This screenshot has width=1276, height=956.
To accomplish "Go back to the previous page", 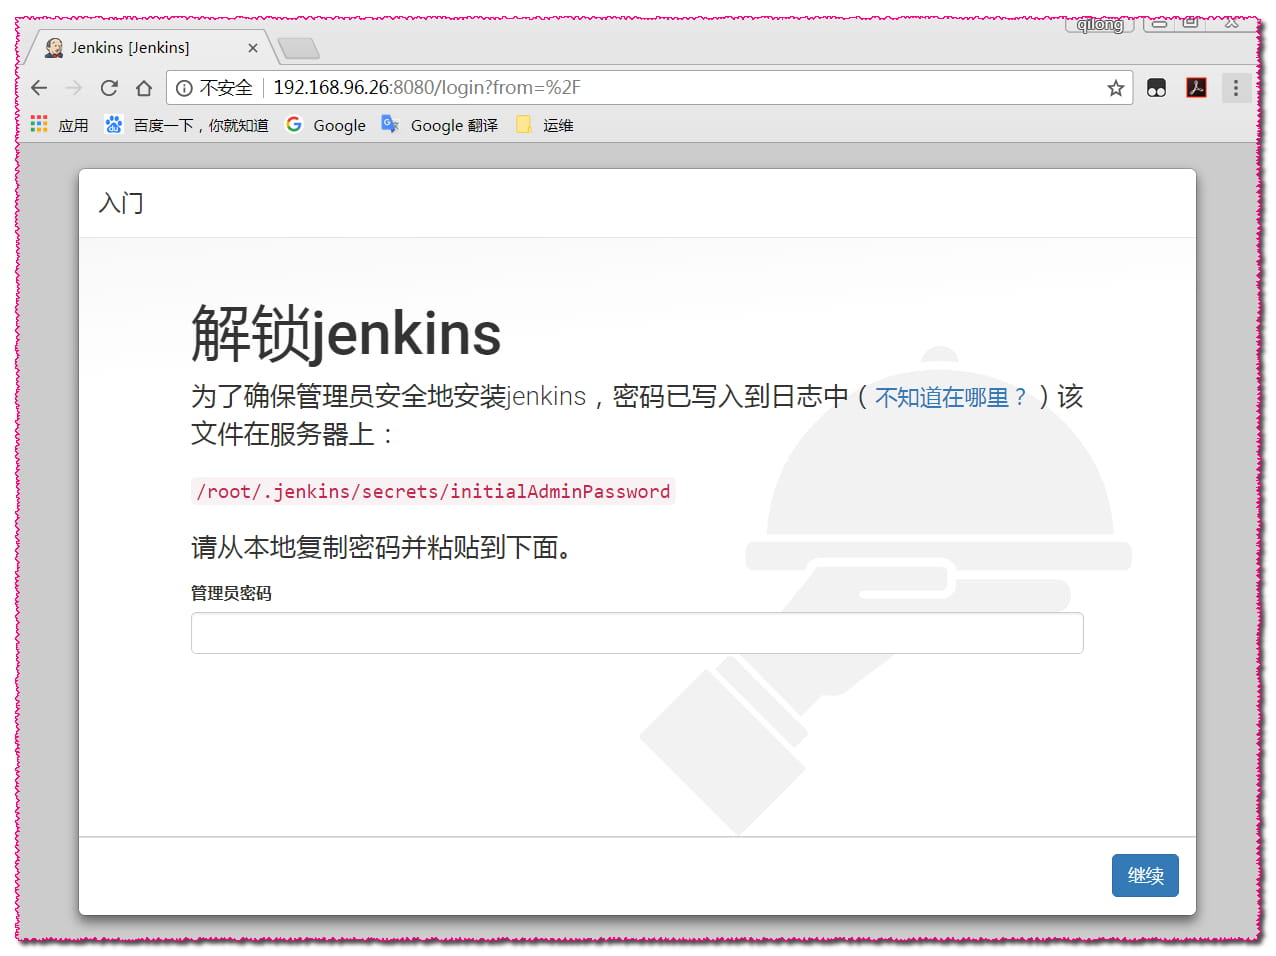I will tap(39, 88).
